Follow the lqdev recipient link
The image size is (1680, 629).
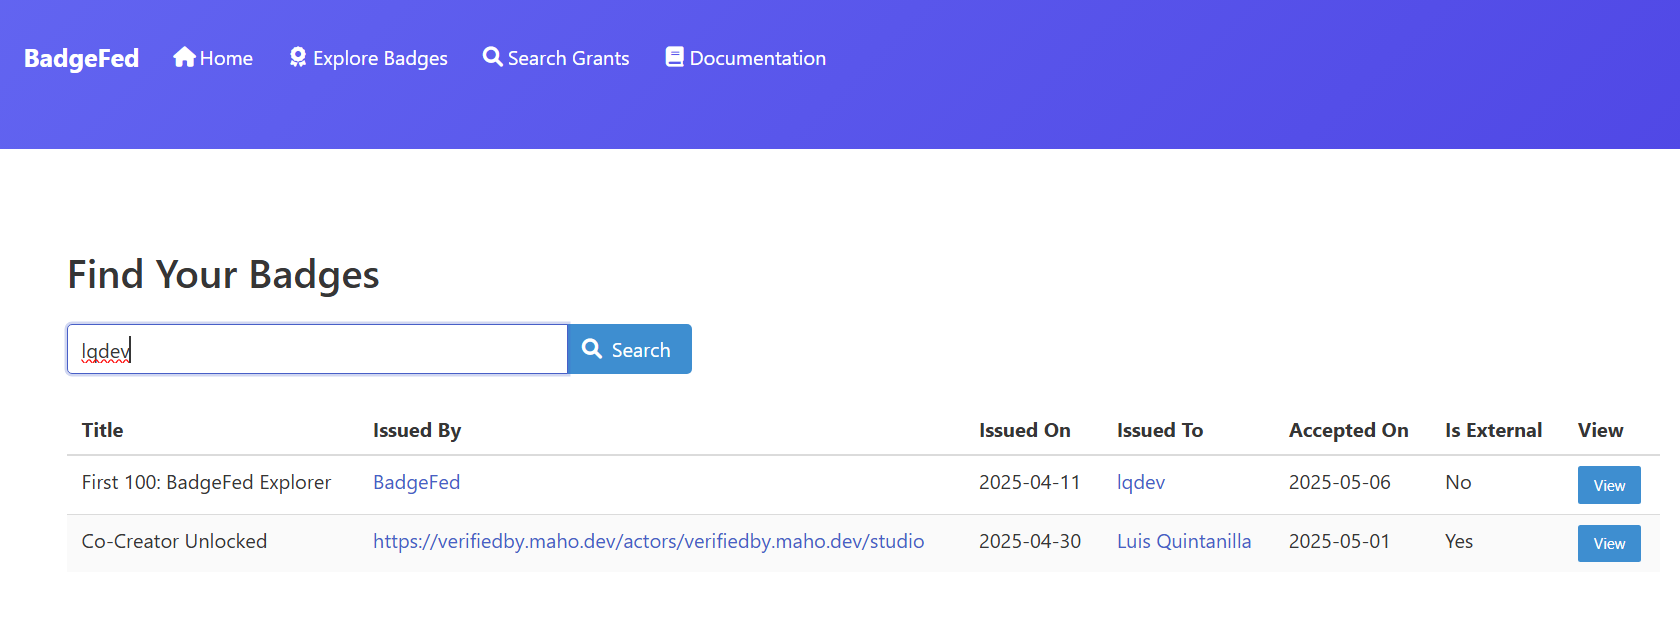1140,482
